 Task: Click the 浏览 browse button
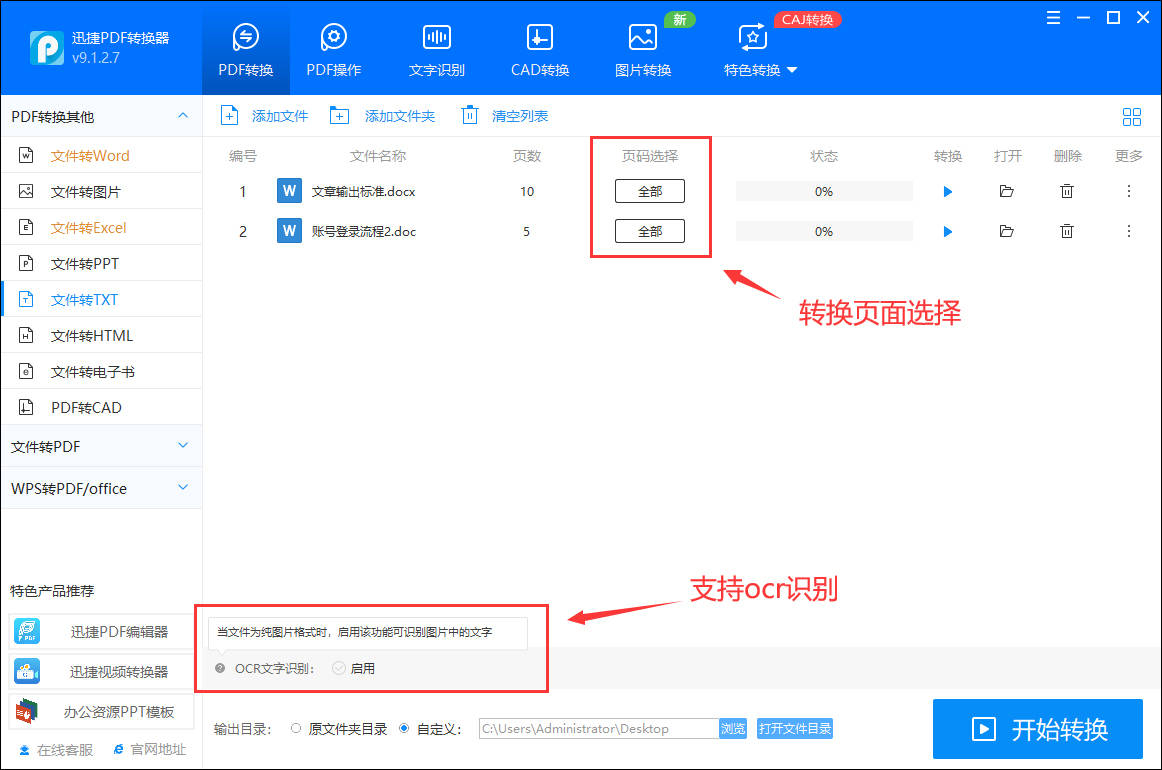[733, 729]
